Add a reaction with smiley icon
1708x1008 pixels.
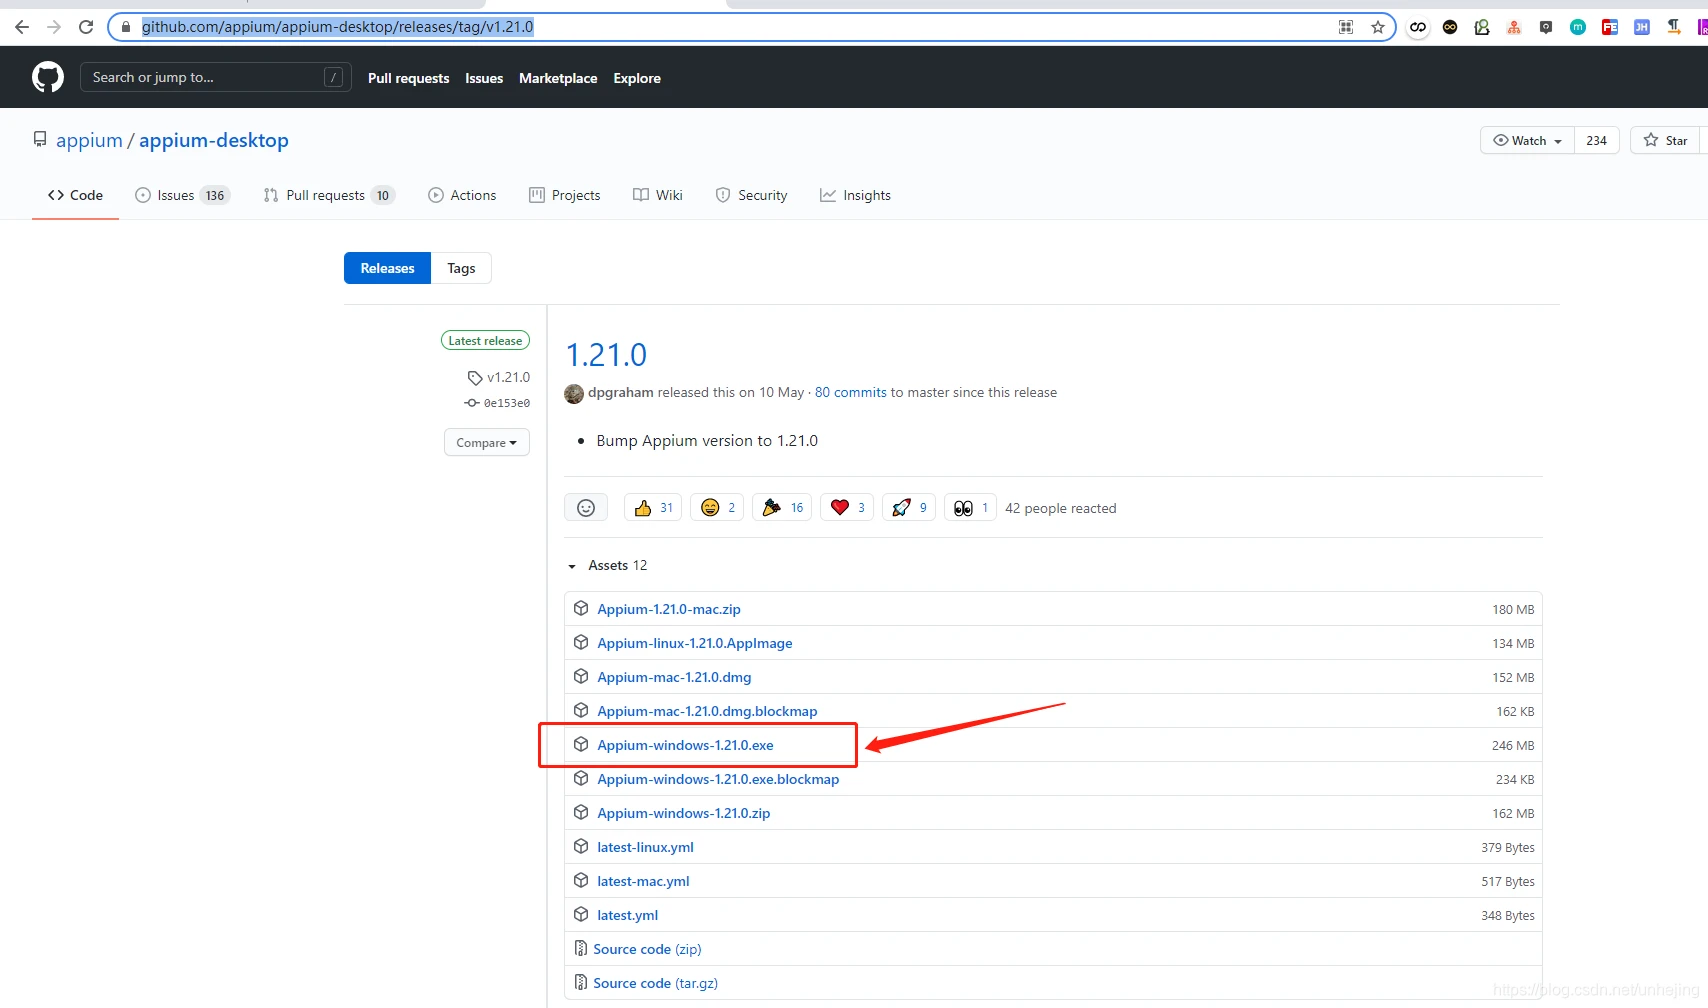point(586,508)
